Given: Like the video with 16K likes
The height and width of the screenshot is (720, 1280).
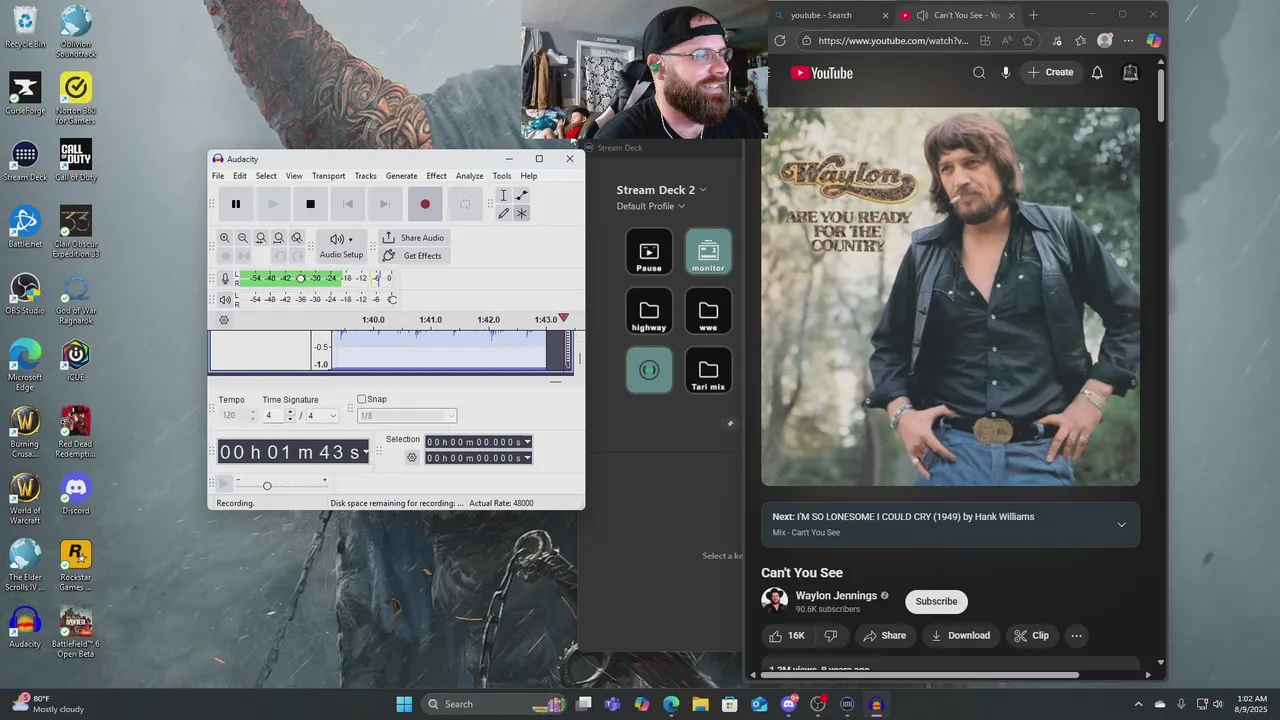Looking at the screenshot, I should pyautogui.click(x=787, y=636).
